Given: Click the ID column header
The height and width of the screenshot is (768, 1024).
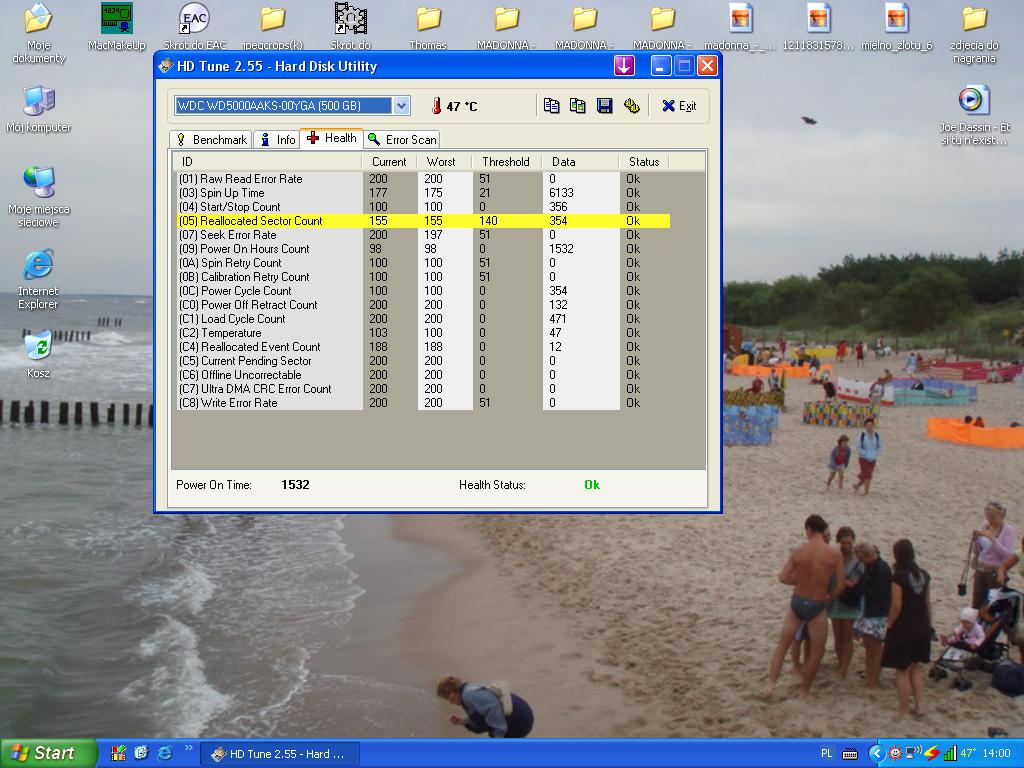Looking at the screenshot, I should coord(267,161).
